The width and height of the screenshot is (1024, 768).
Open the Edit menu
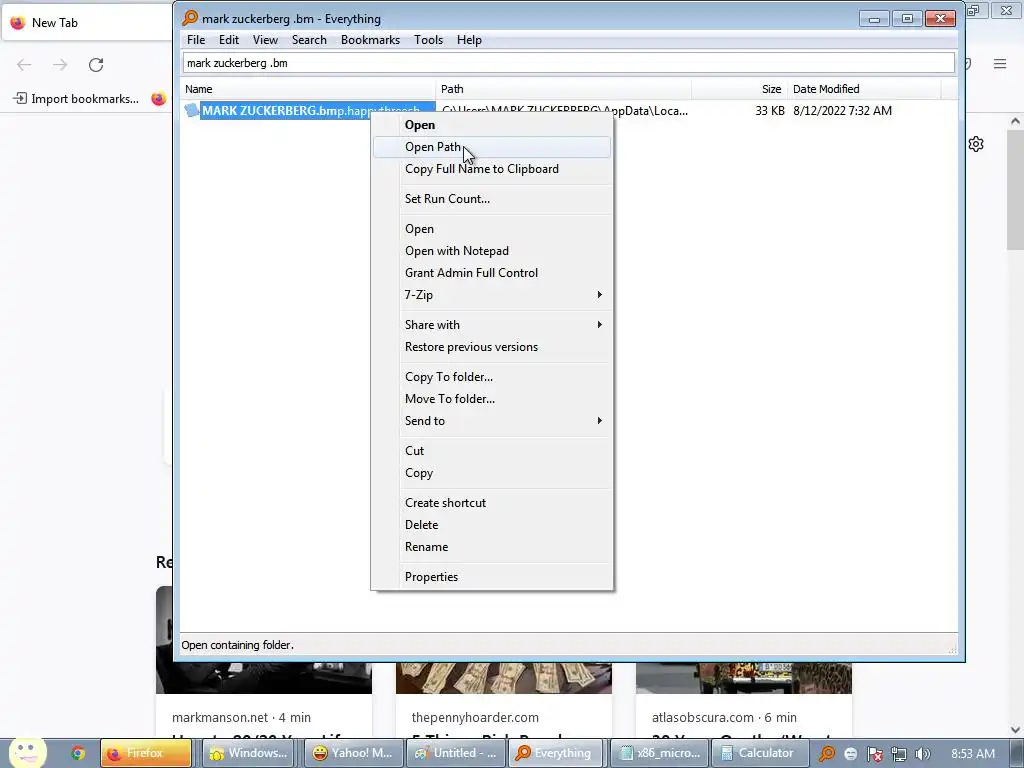point(229,40)
